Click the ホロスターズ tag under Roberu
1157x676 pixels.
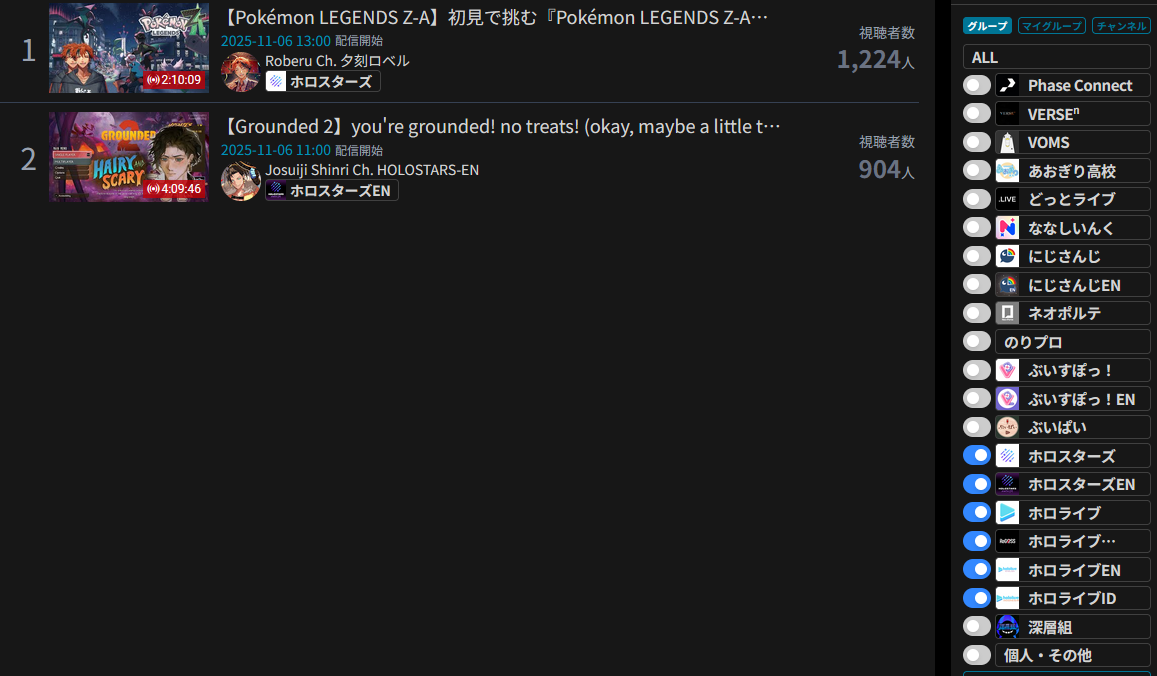tap(322, 81)
